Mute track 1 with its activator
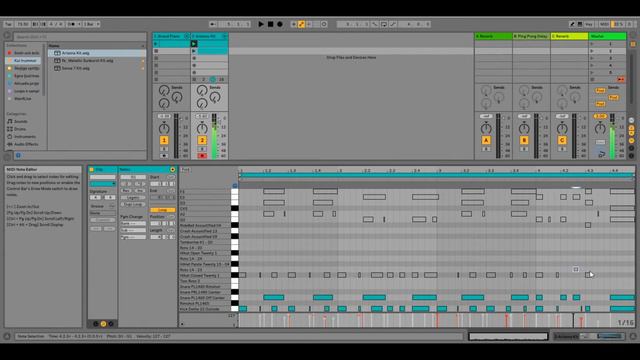640x360 pixels. point(164,140)
